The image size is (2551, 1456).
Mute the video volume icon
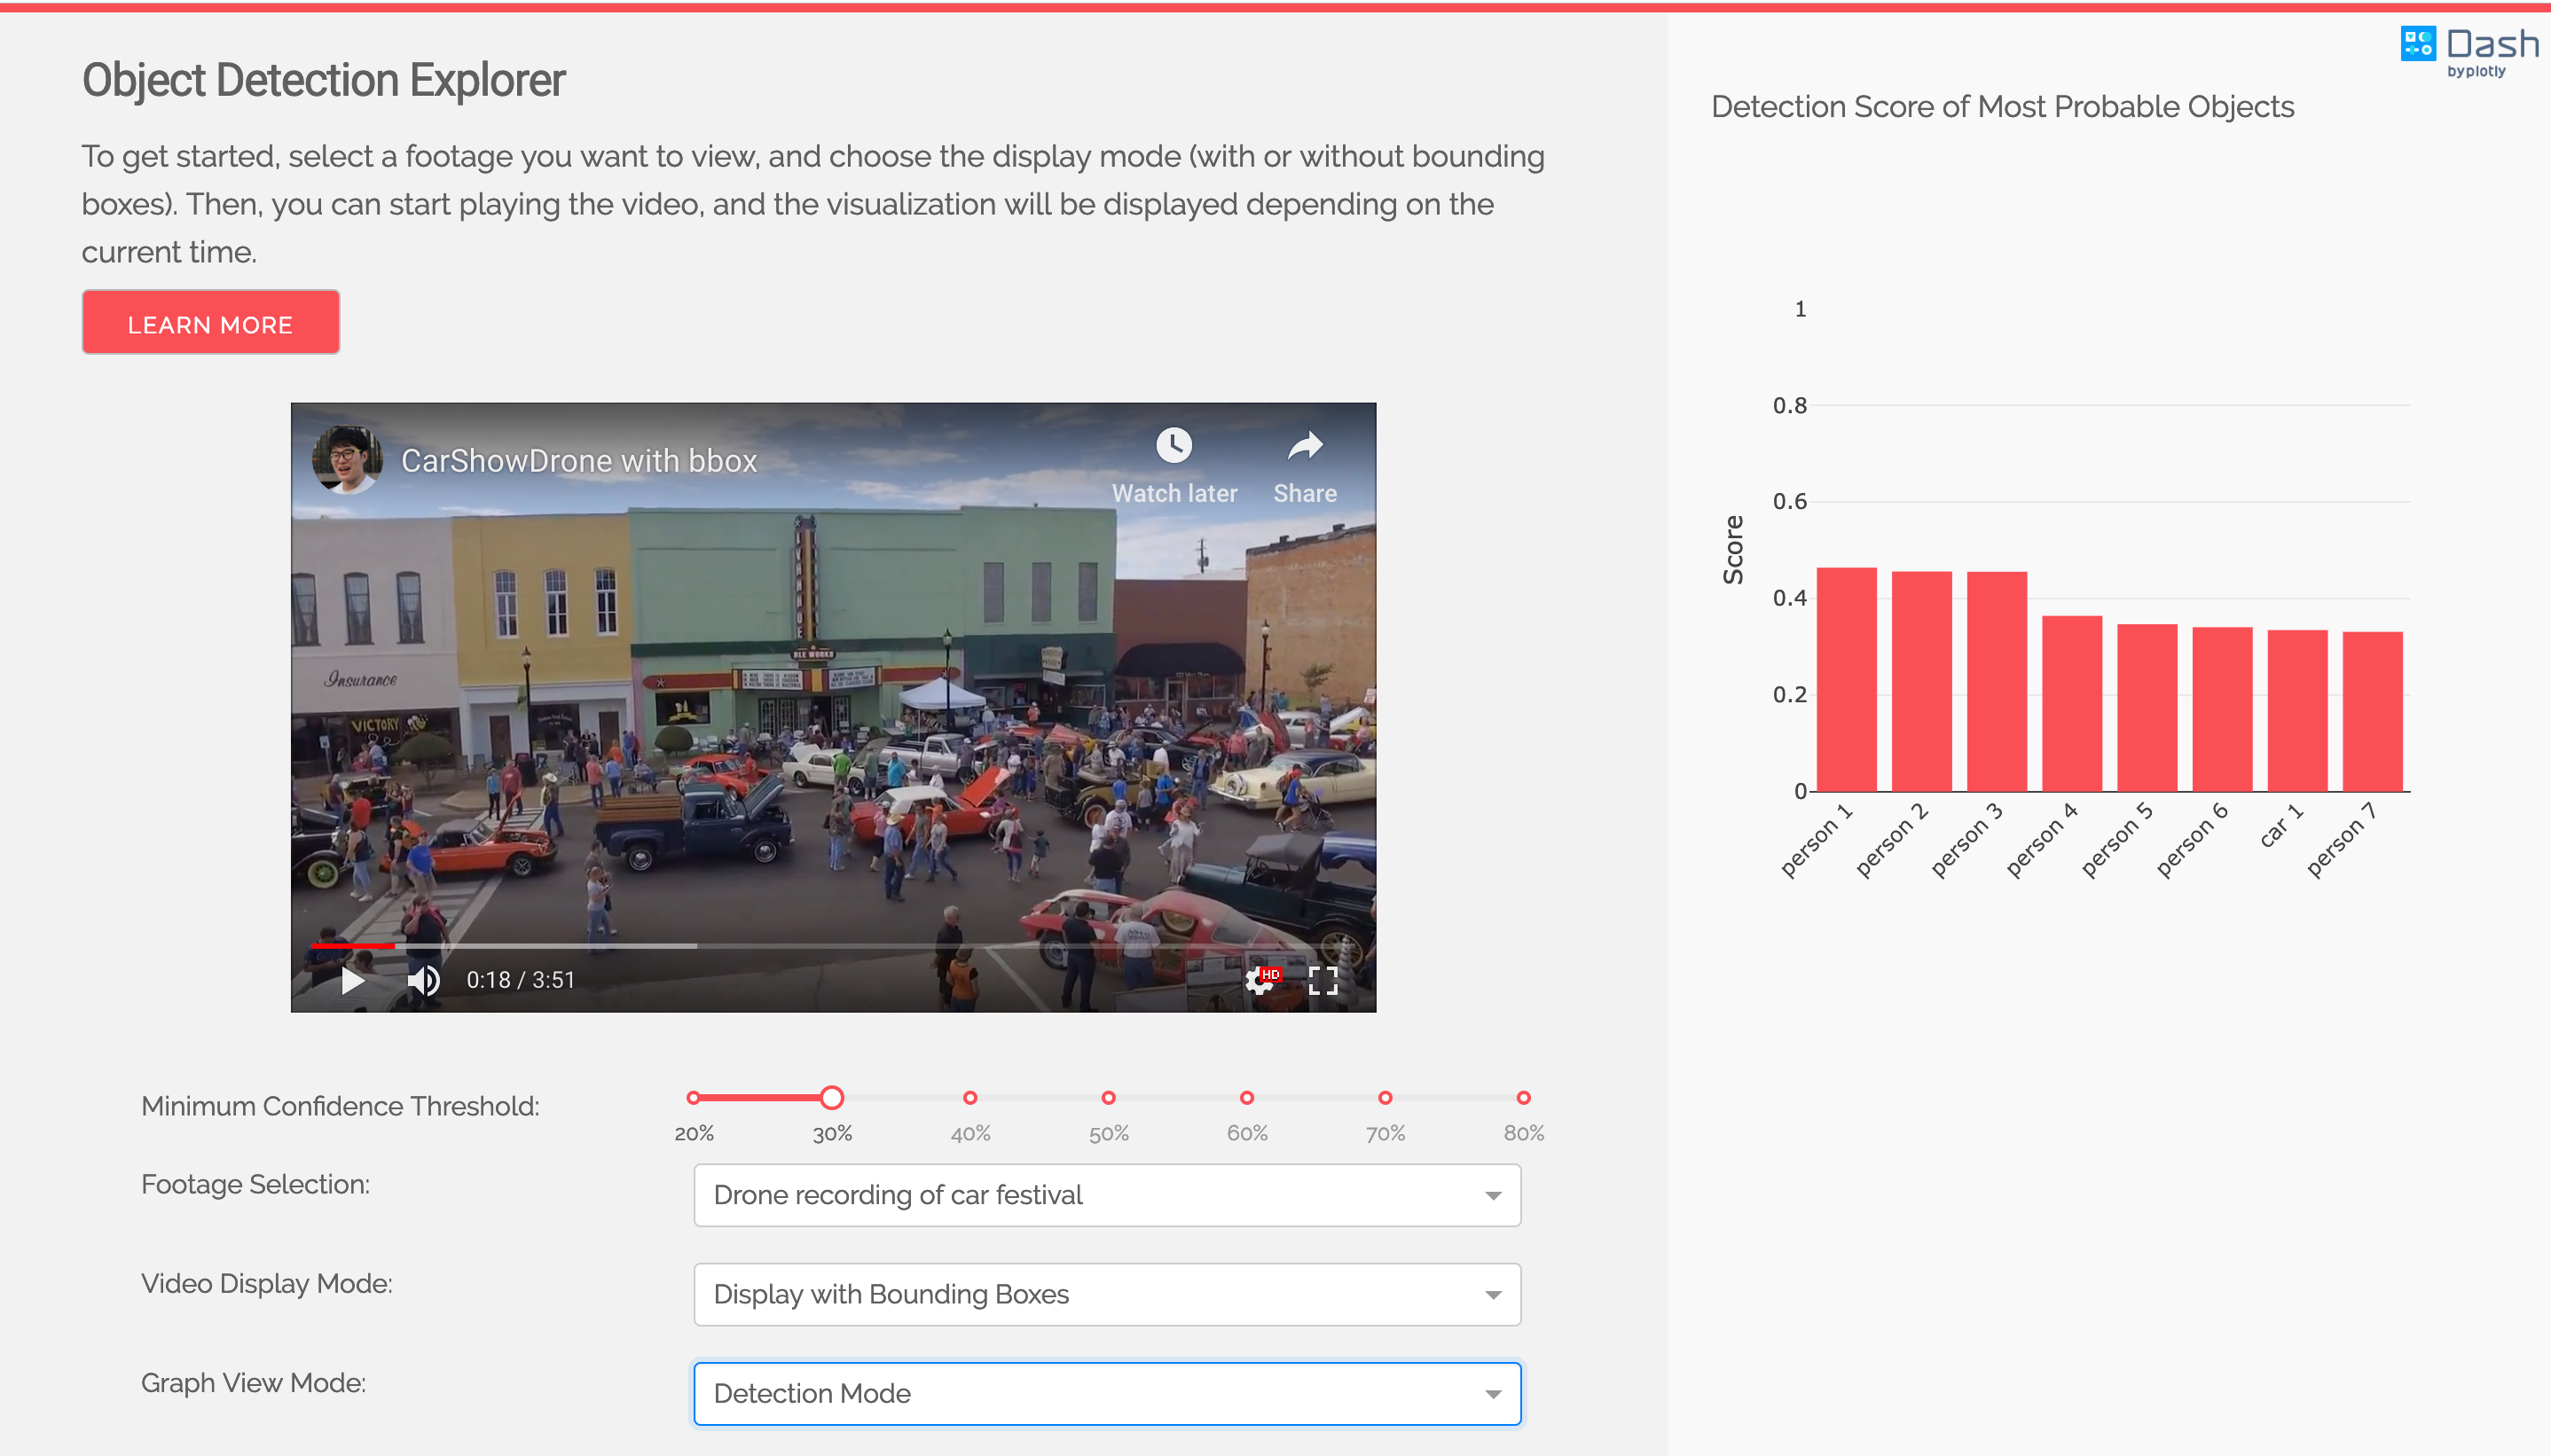(x=424, y=980)
